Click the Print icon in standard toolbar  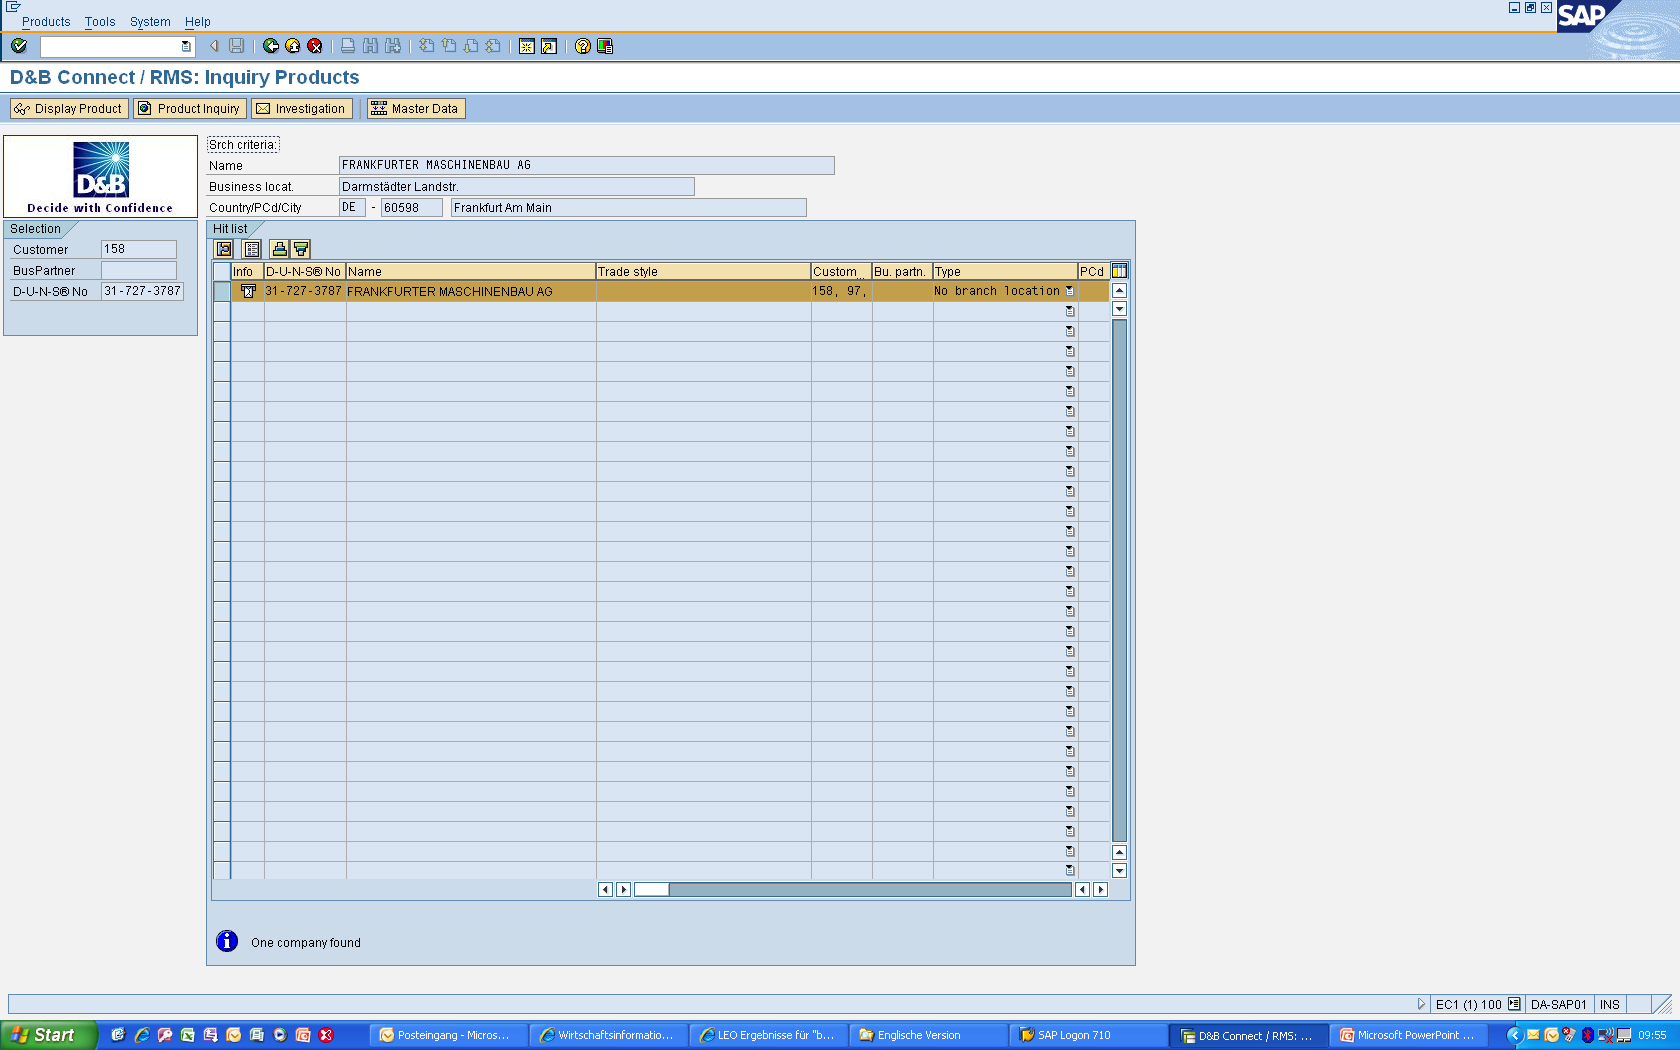(x=348, y=46)
